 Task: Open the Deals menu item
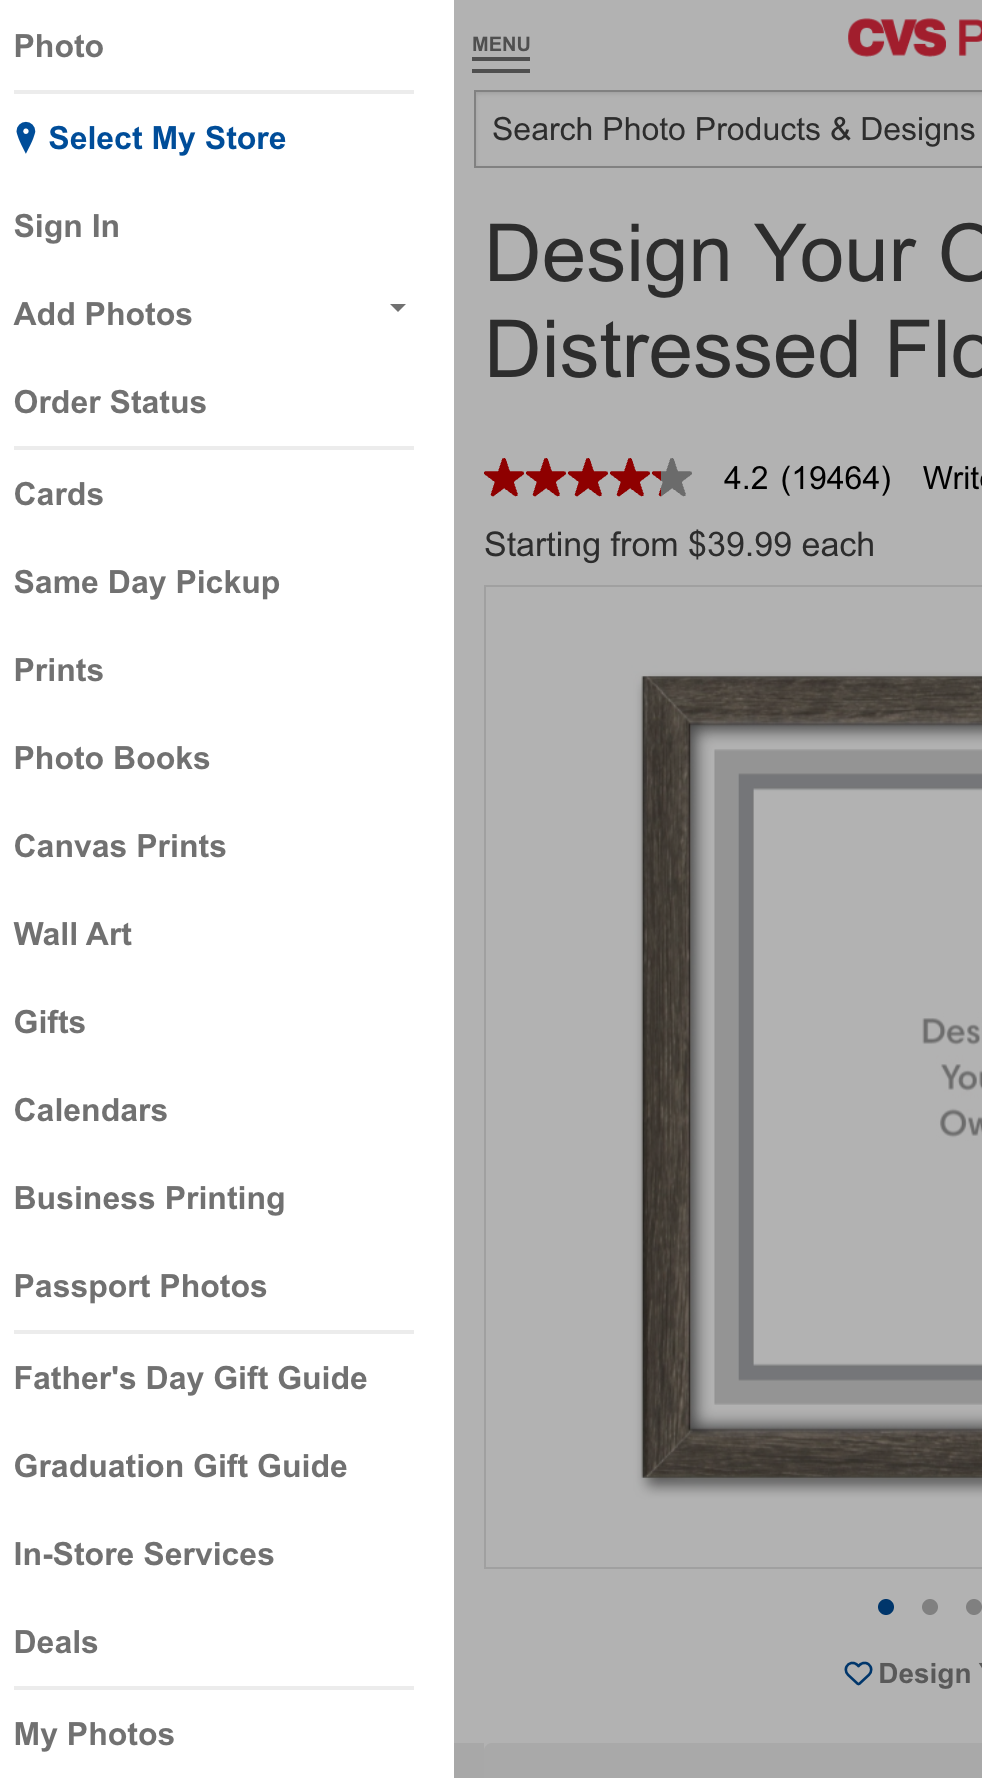click(56, 1642)
